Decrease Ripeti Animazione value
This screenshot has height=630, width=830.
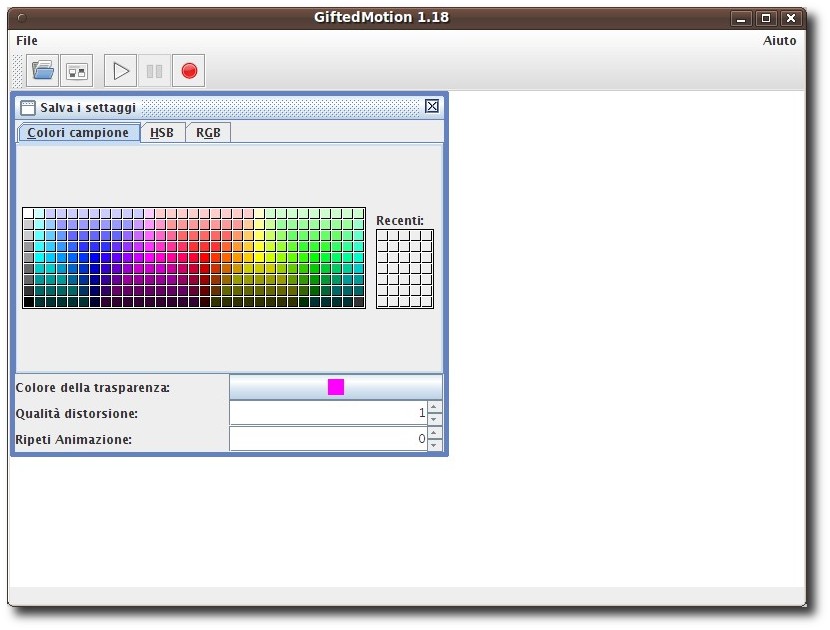point(434,445)
